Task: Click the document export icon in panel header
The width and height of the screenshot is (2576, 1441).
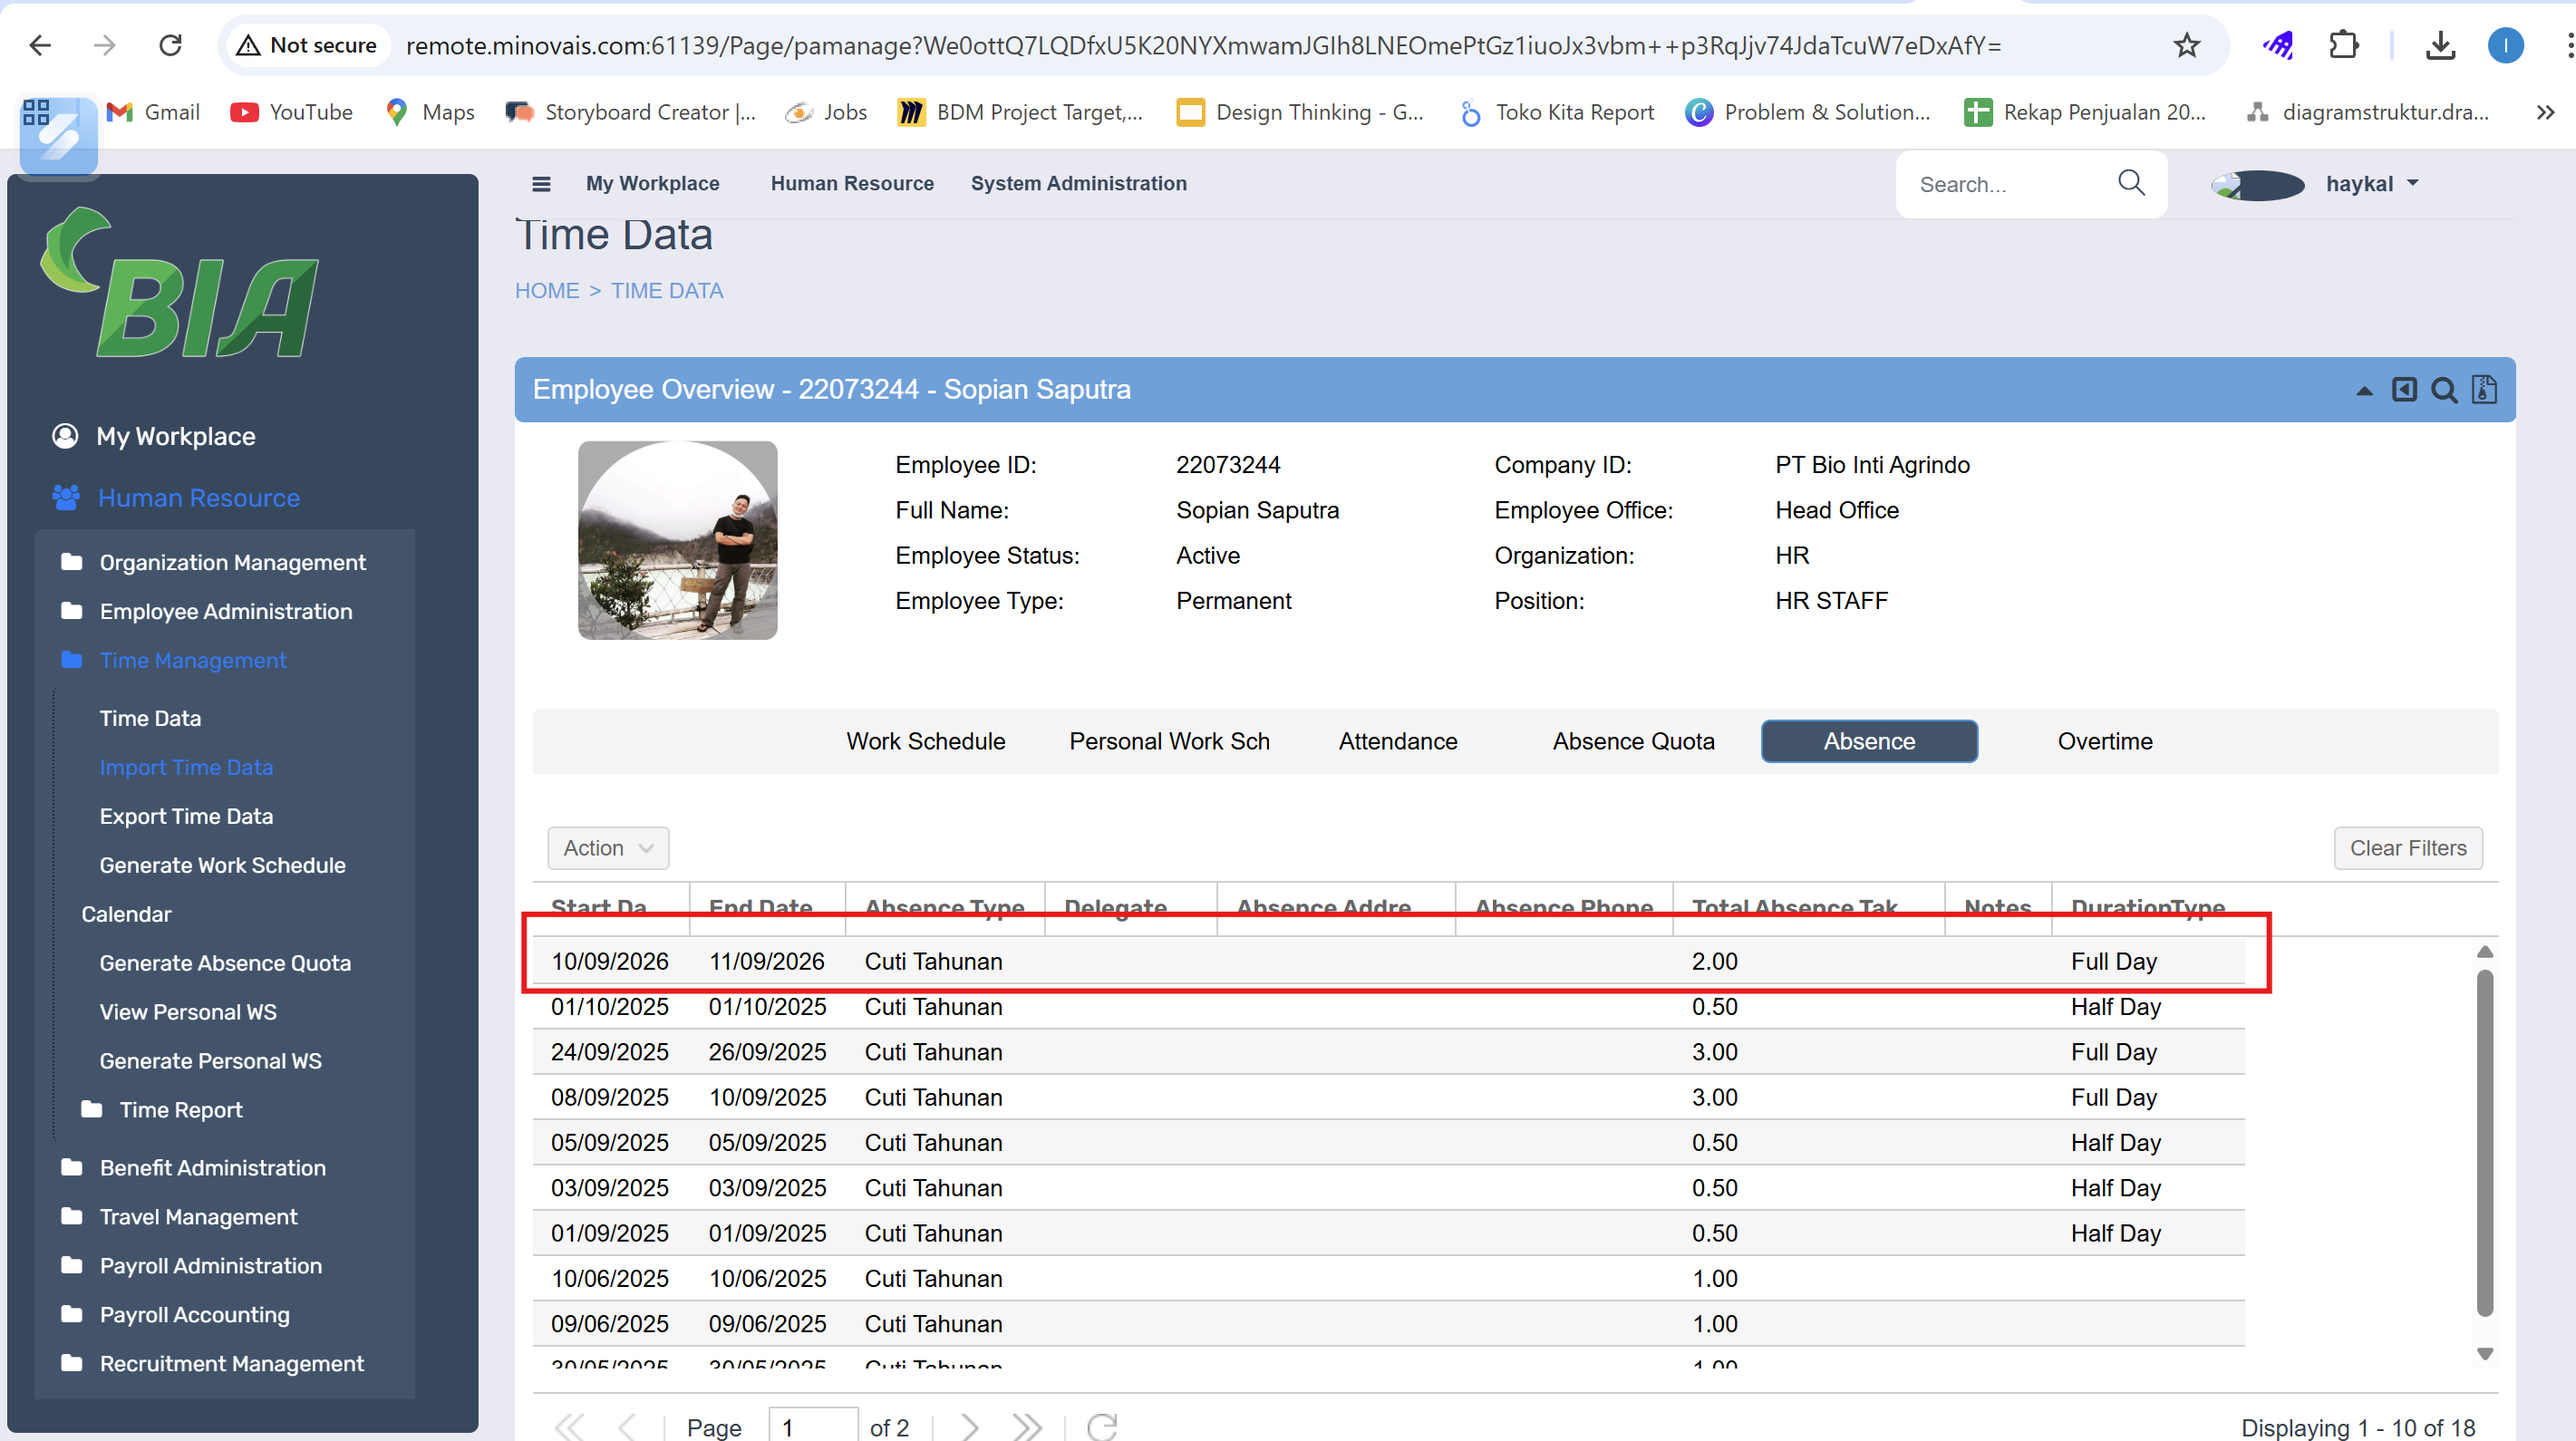Action: click(x=2485, y=390)
